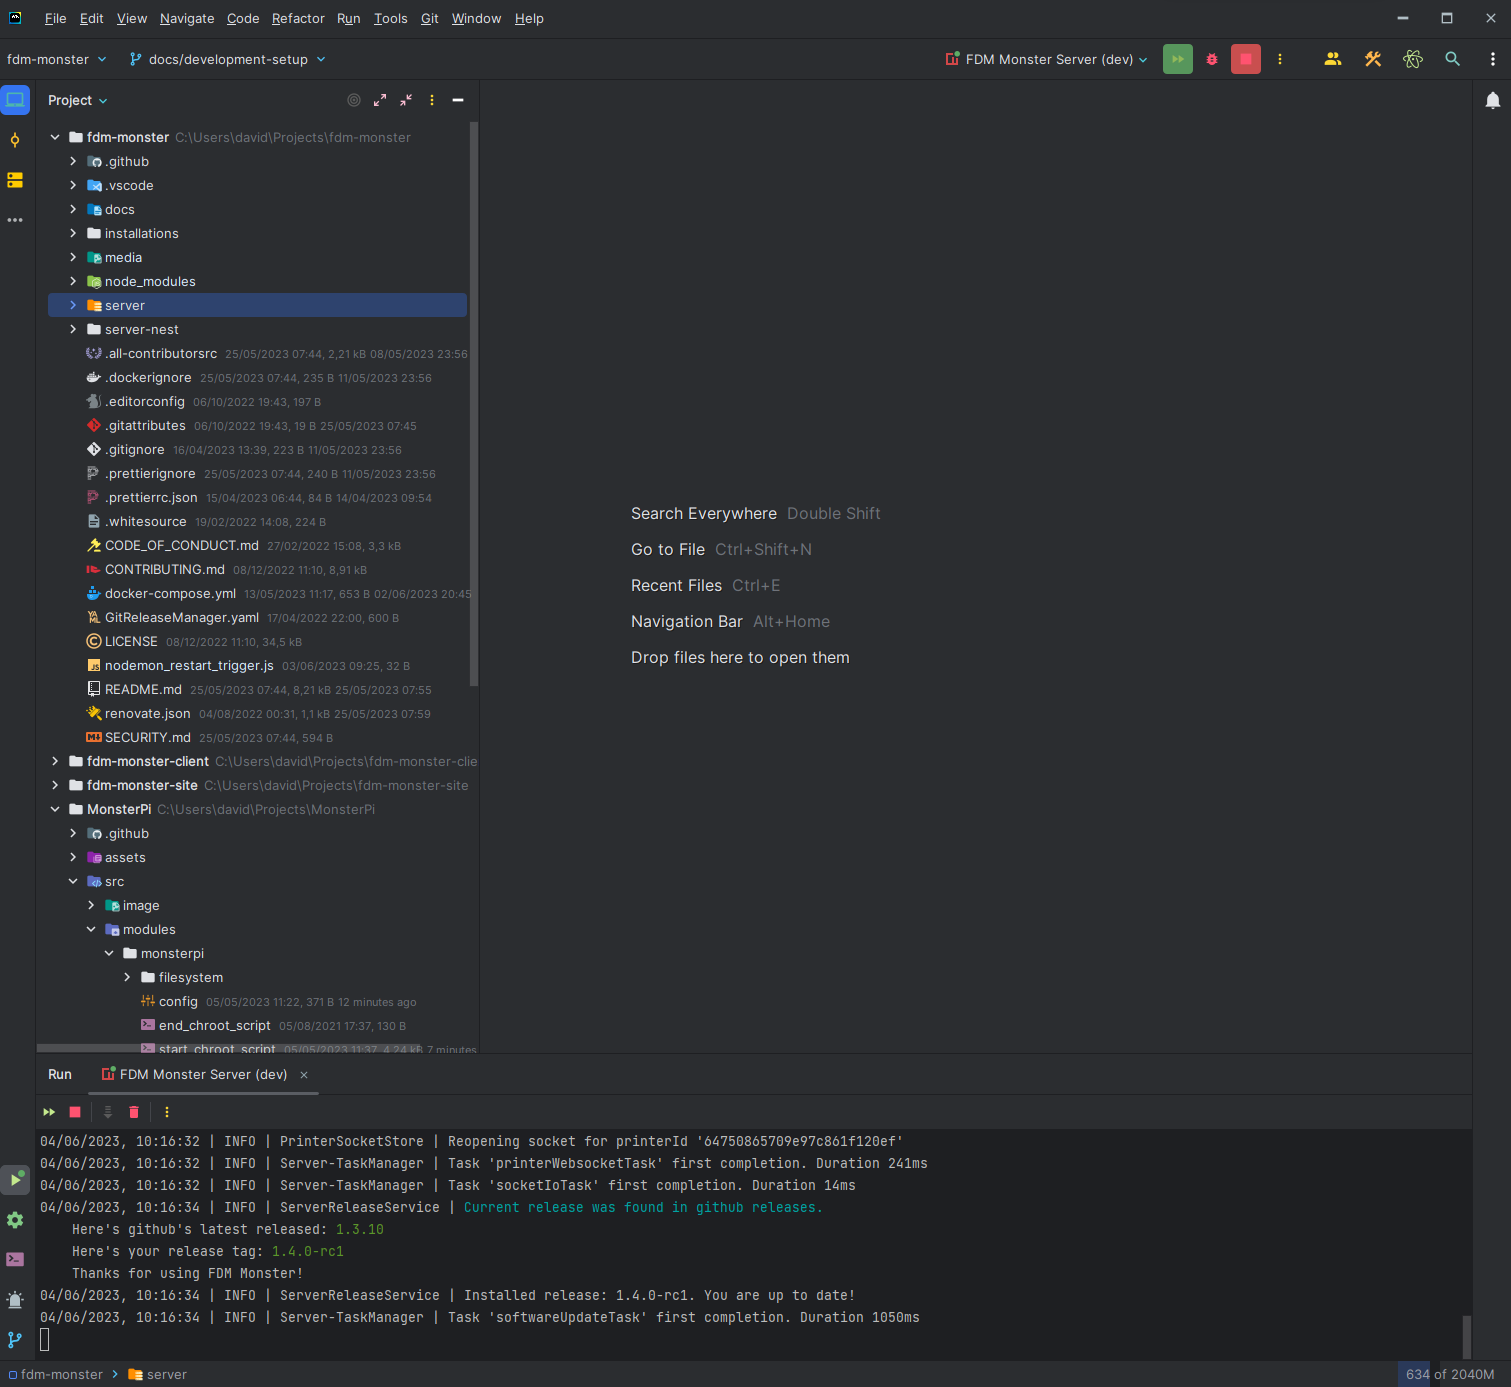Open the Refactor menu
Image resolution: width=1511 pixels, height=1387 pixels.
[x=298, y=18]
